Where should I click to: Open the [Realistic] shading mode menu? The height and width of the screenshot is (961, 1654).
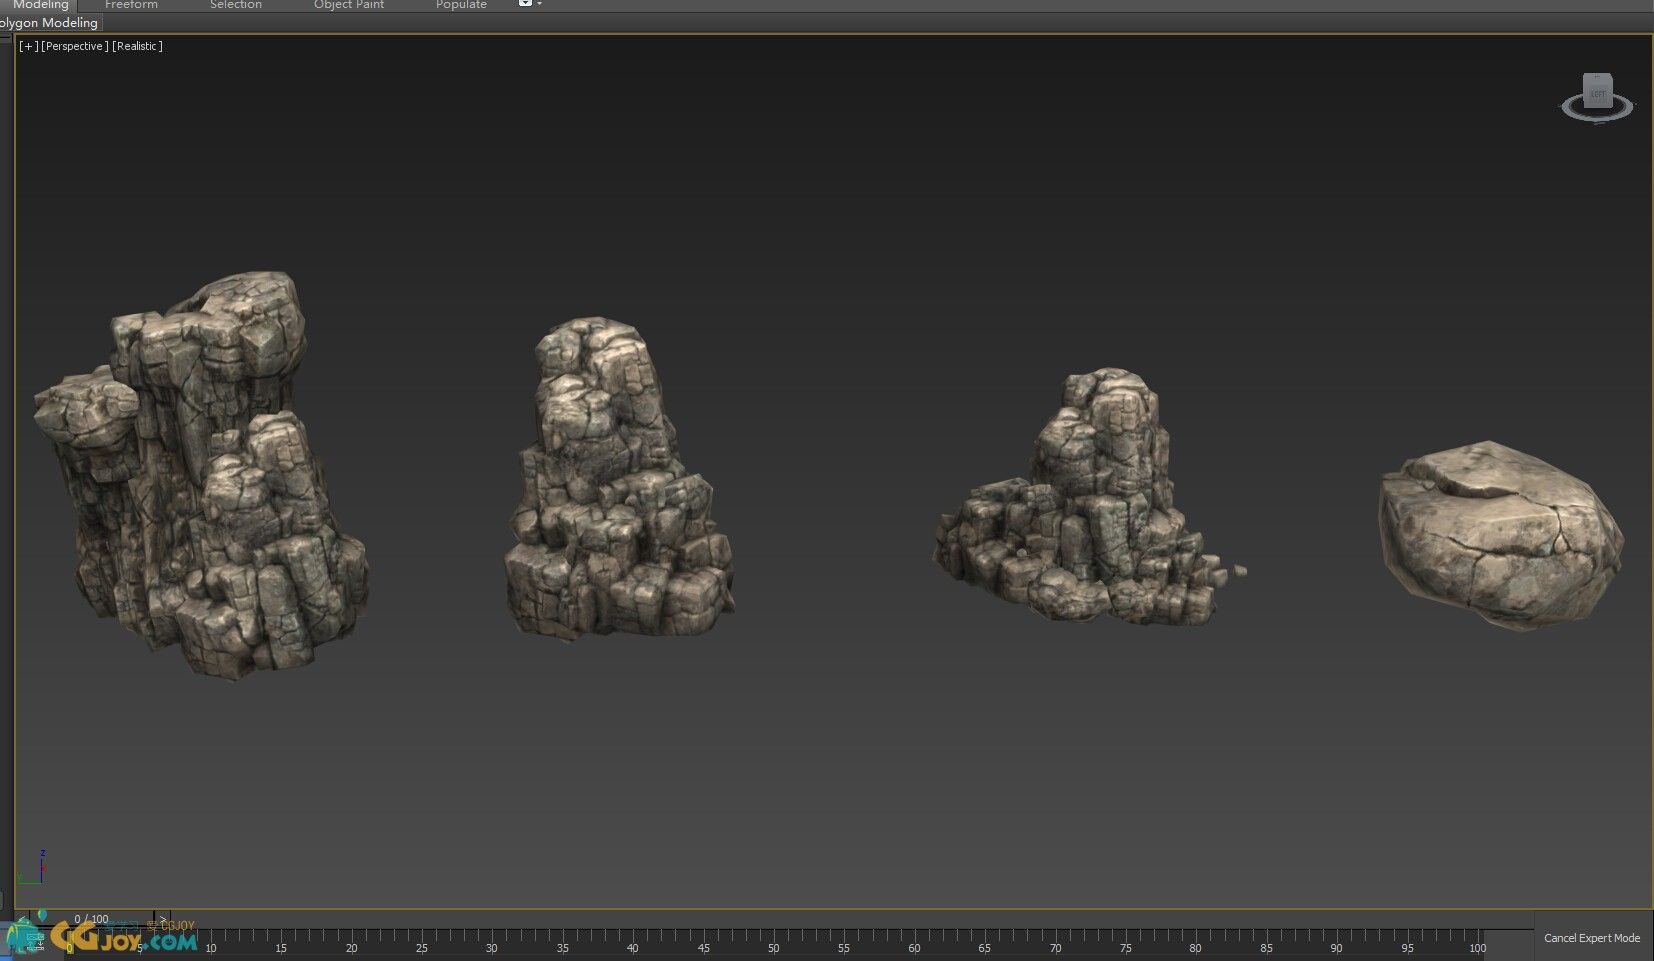pyautogui.click(x=137, y=46)
